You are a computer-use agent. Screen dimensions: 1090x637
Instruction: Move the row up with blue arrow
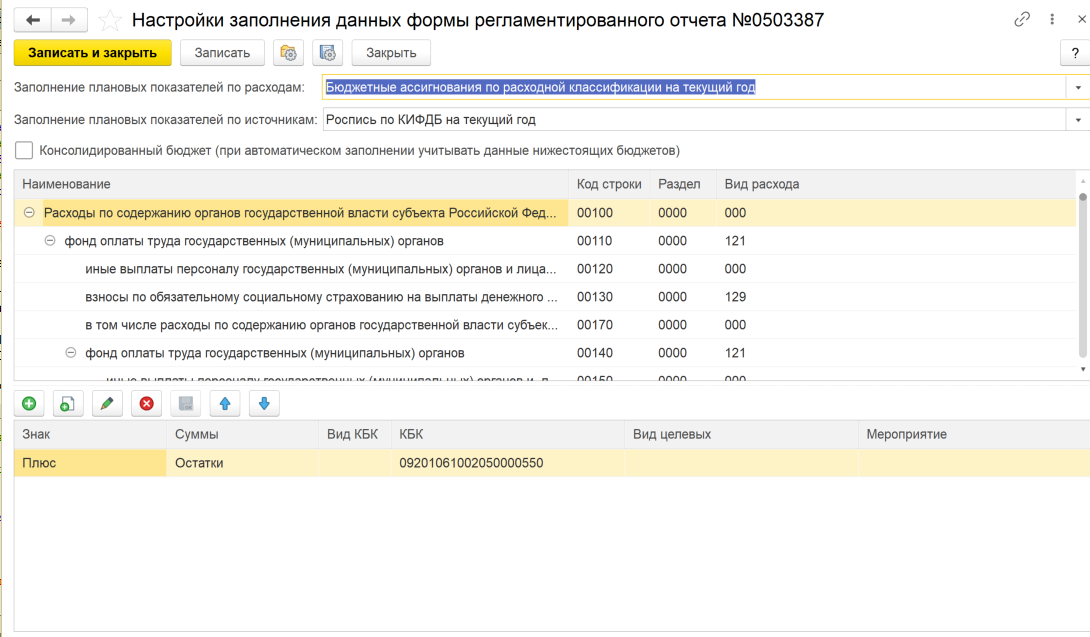(x=225, y=403)
